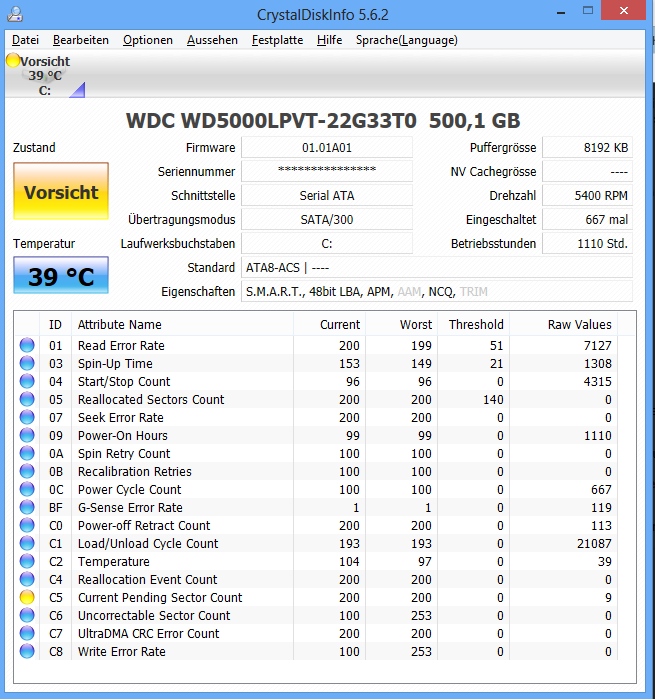This screenshot has height=699, width=655.
Task: Click the blue status icon for Start/Stop Count
Action: (x=27, y=382)
